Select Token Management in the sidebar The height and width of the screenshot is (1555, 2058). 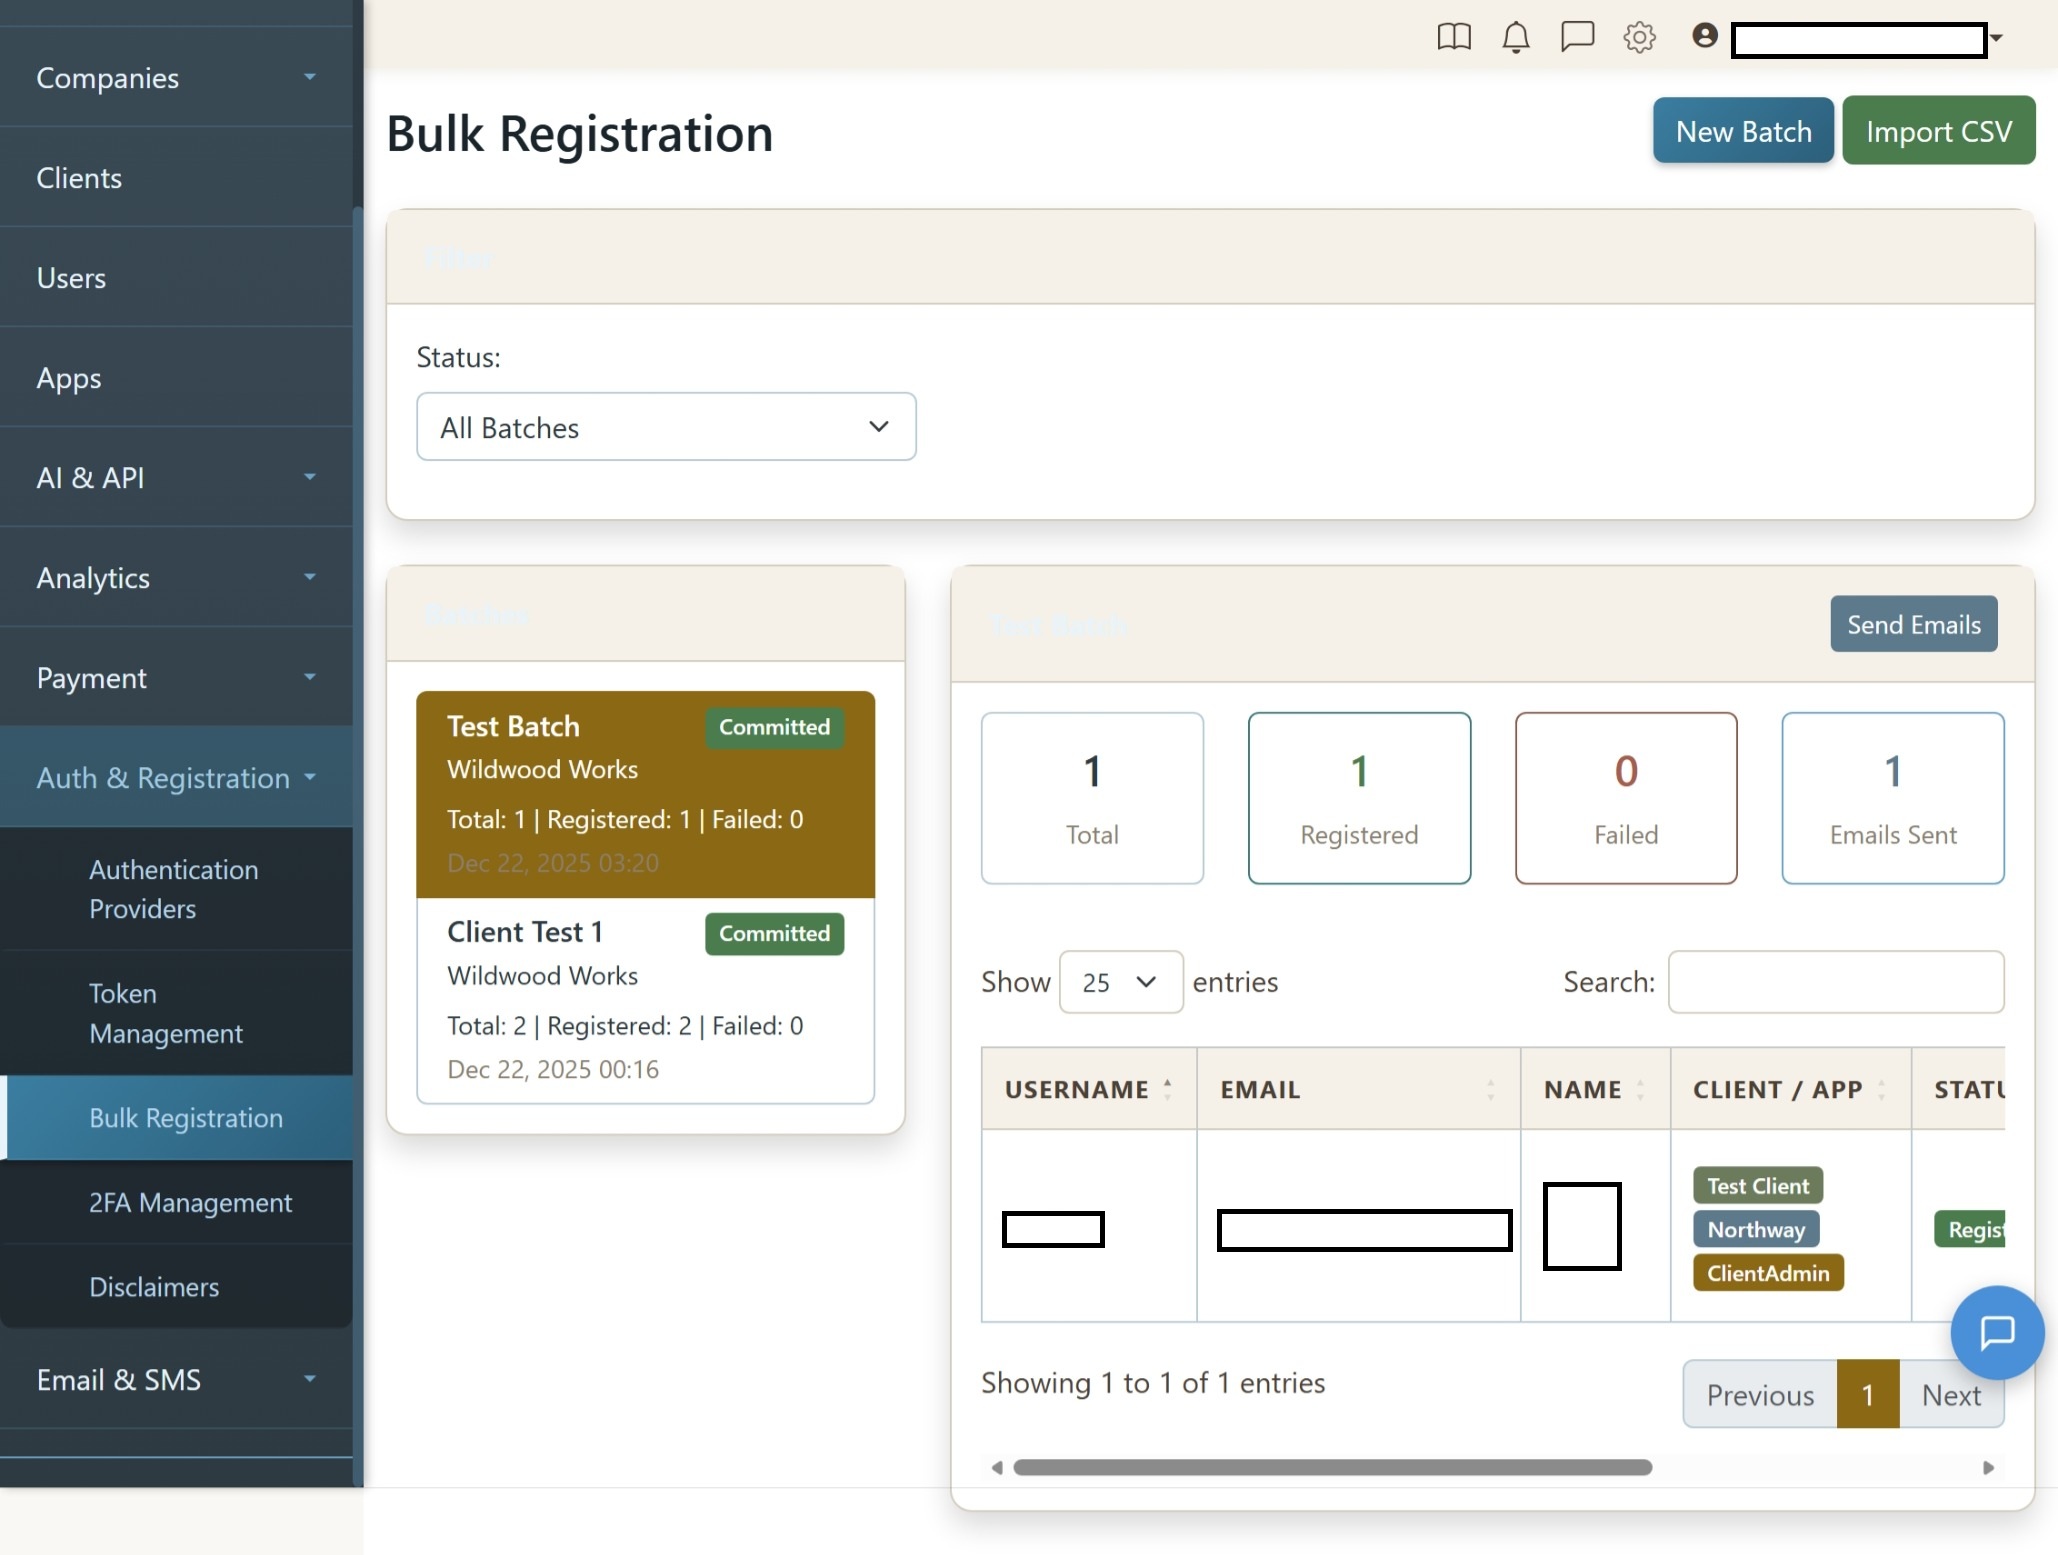166,1013
